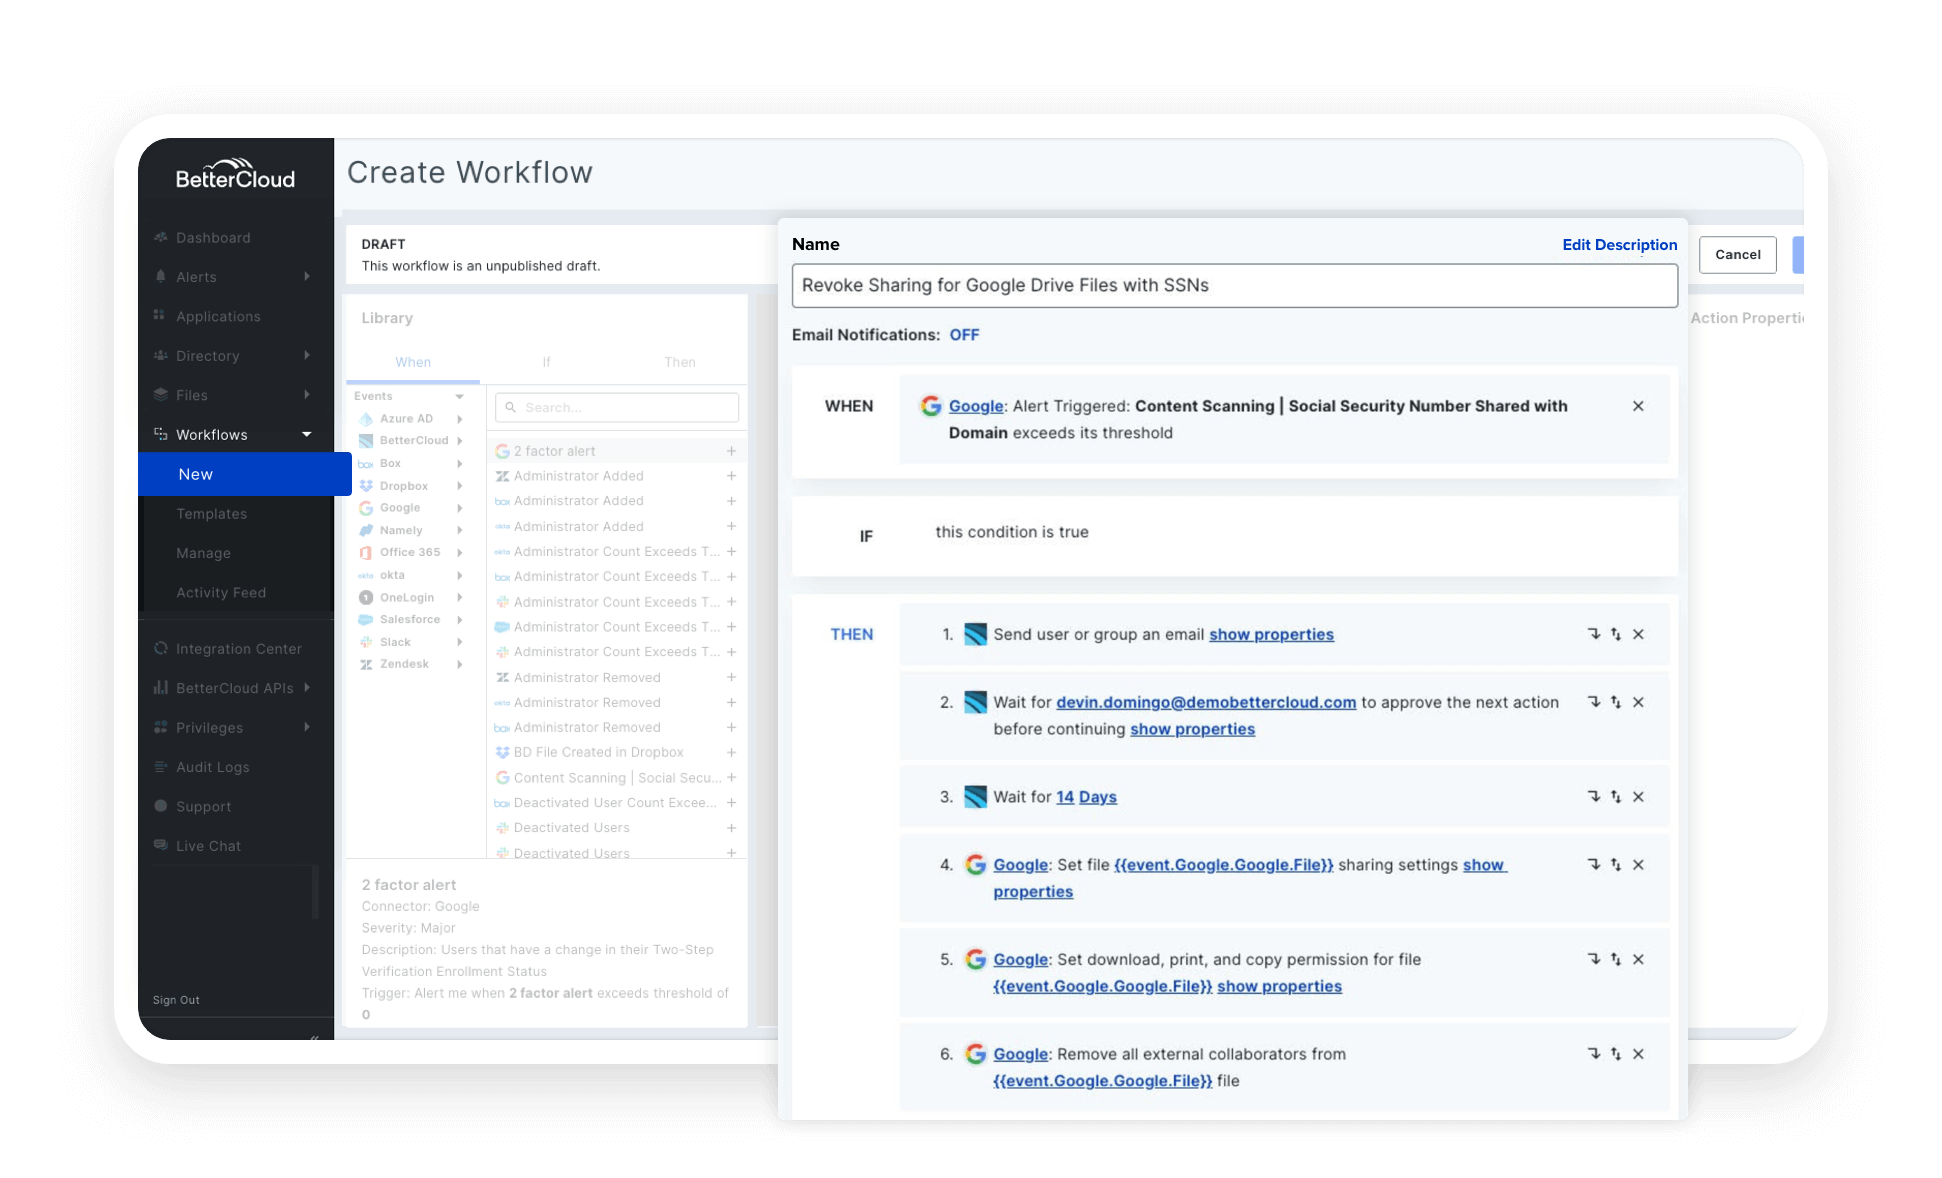Delete step 2 approval action
Viewport: 1942px width, 1178px height.
tap(1638, 702)
